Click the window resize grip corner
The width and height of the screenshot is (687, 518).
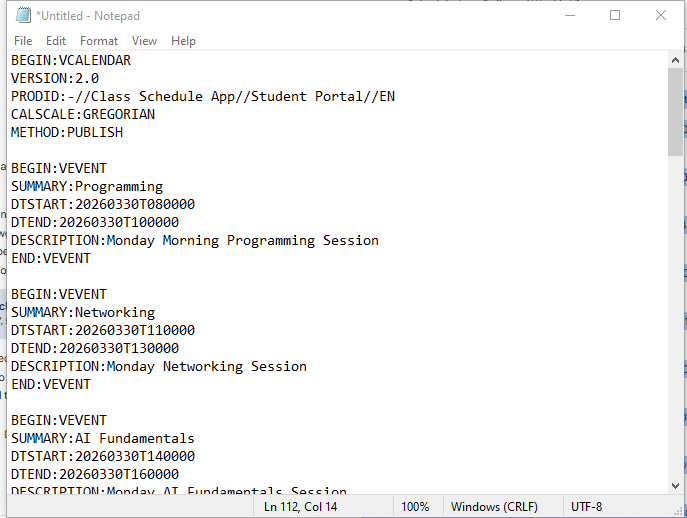[678, 509]
